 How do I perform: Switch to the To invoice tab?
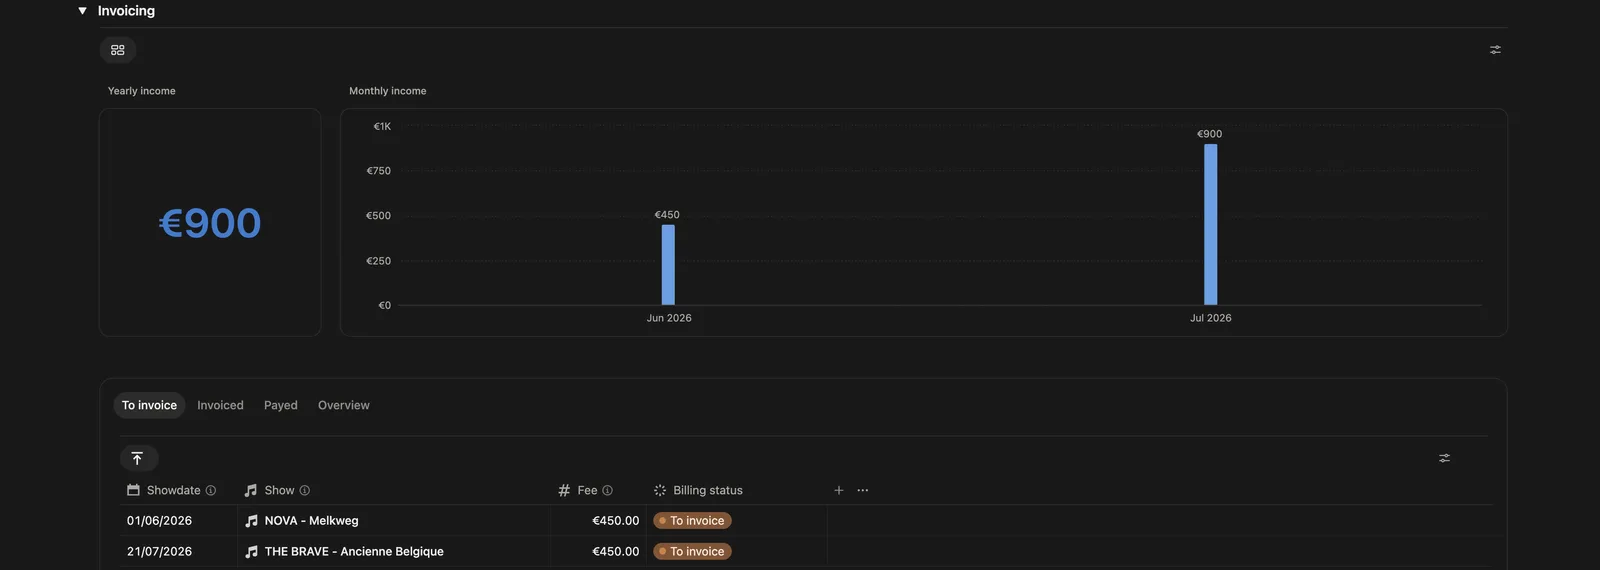(x=149, y=405)
